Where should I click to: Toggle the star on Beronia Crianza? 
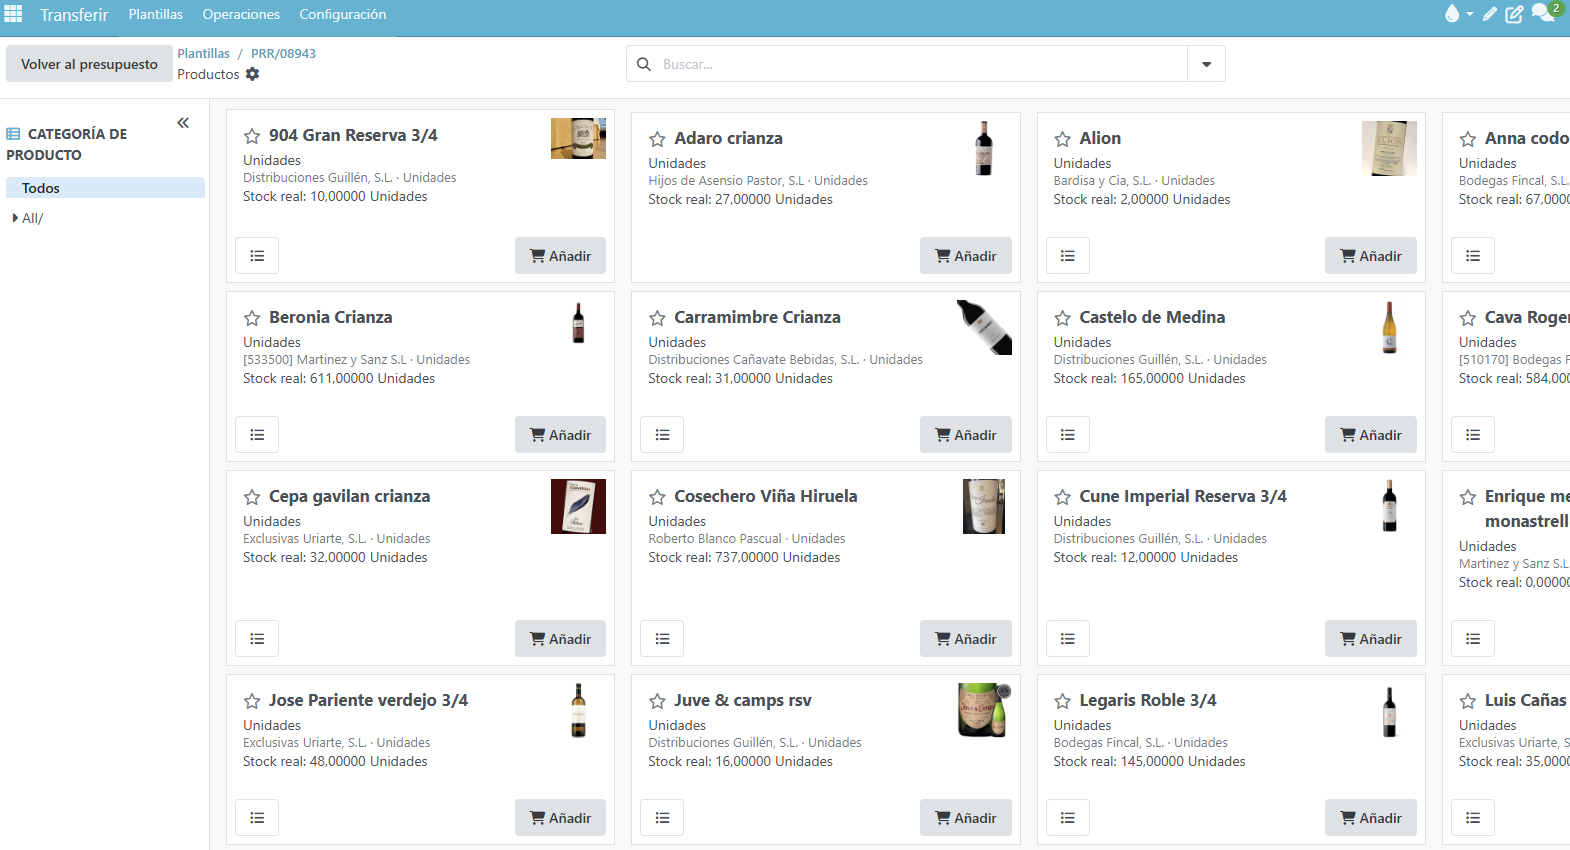coord(252,318)
